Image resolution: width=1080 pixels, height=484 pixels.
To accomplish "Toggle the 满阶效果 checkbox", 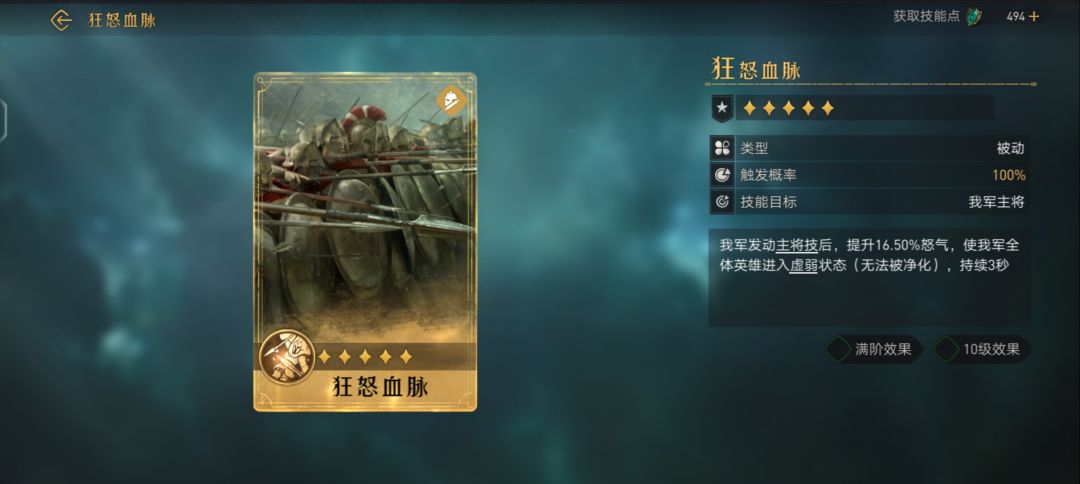I will pyautogui.click(x=838, y=349).
